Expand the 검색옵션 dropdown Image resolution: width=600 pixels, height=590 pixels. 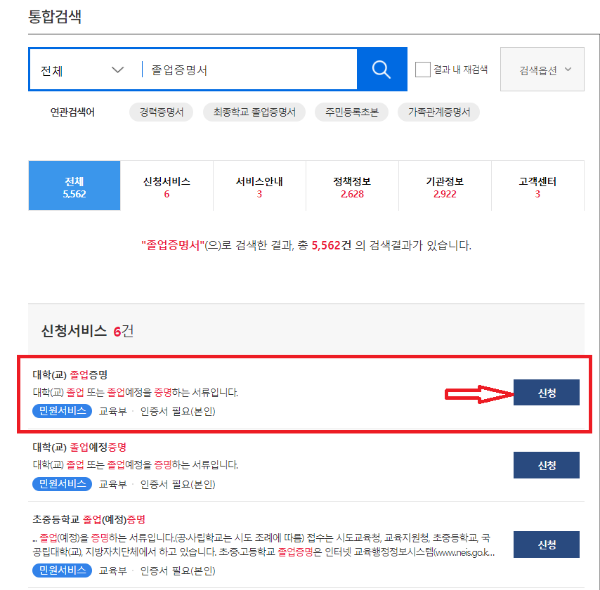click(542, 70)
